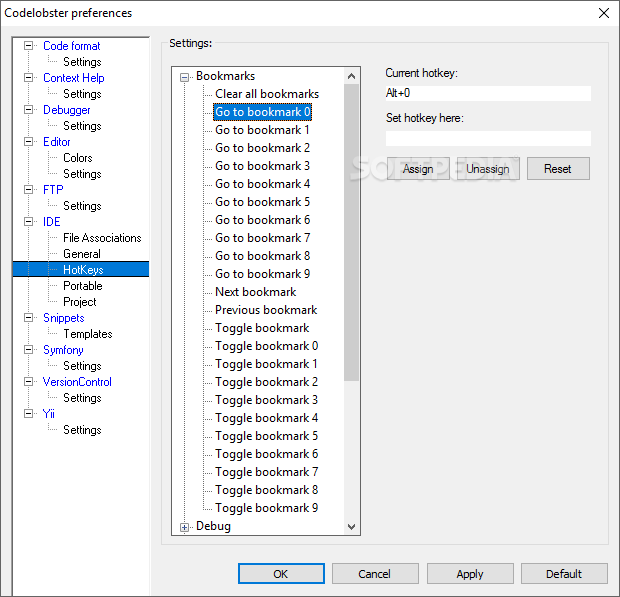The image size is (620, 597).
Task: Click the Cancel button
Action: point(375,574)
